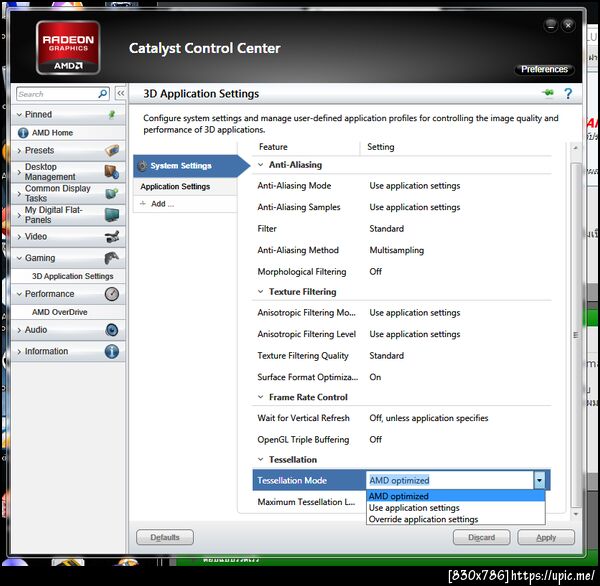600x586 pixels.
Task: Collapse the Texture Filtering section
Action: click(x=261, y=292)
